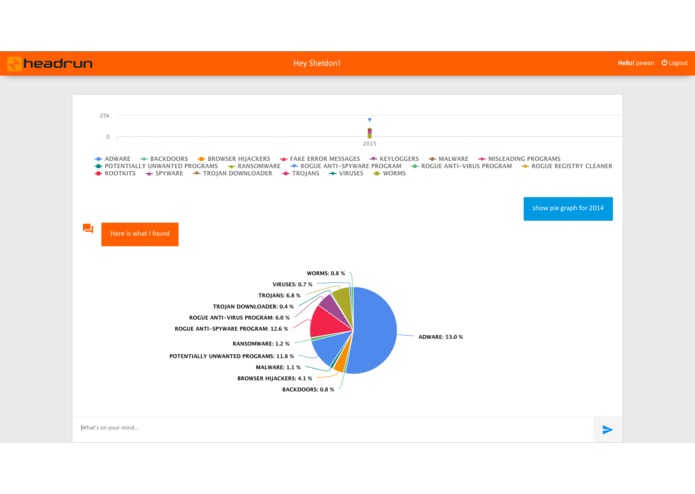The height and width of the screenshot is (494, 695).
Task: Click the send message arrow icon
Action: click(x=607, y=429)
